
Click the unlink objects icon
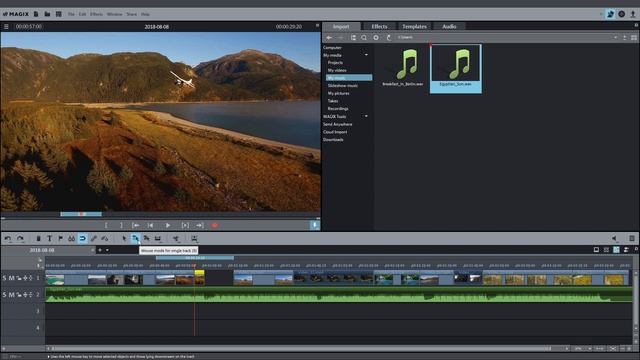pyautogui.click(x=105, y=238)
